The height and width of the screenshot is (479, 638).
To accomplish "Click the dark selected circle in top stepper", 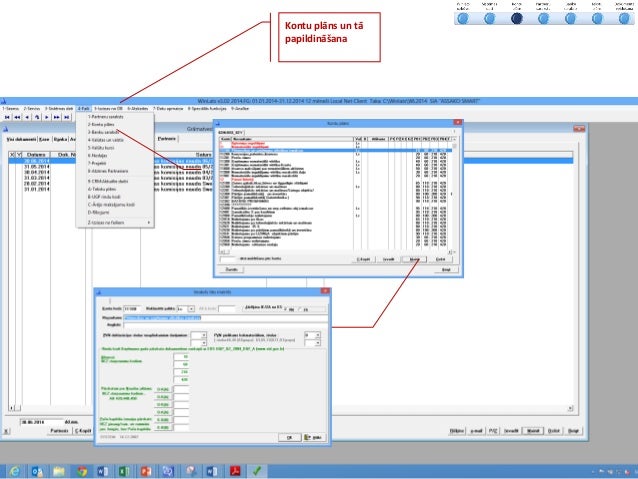I will coord(516,18).
